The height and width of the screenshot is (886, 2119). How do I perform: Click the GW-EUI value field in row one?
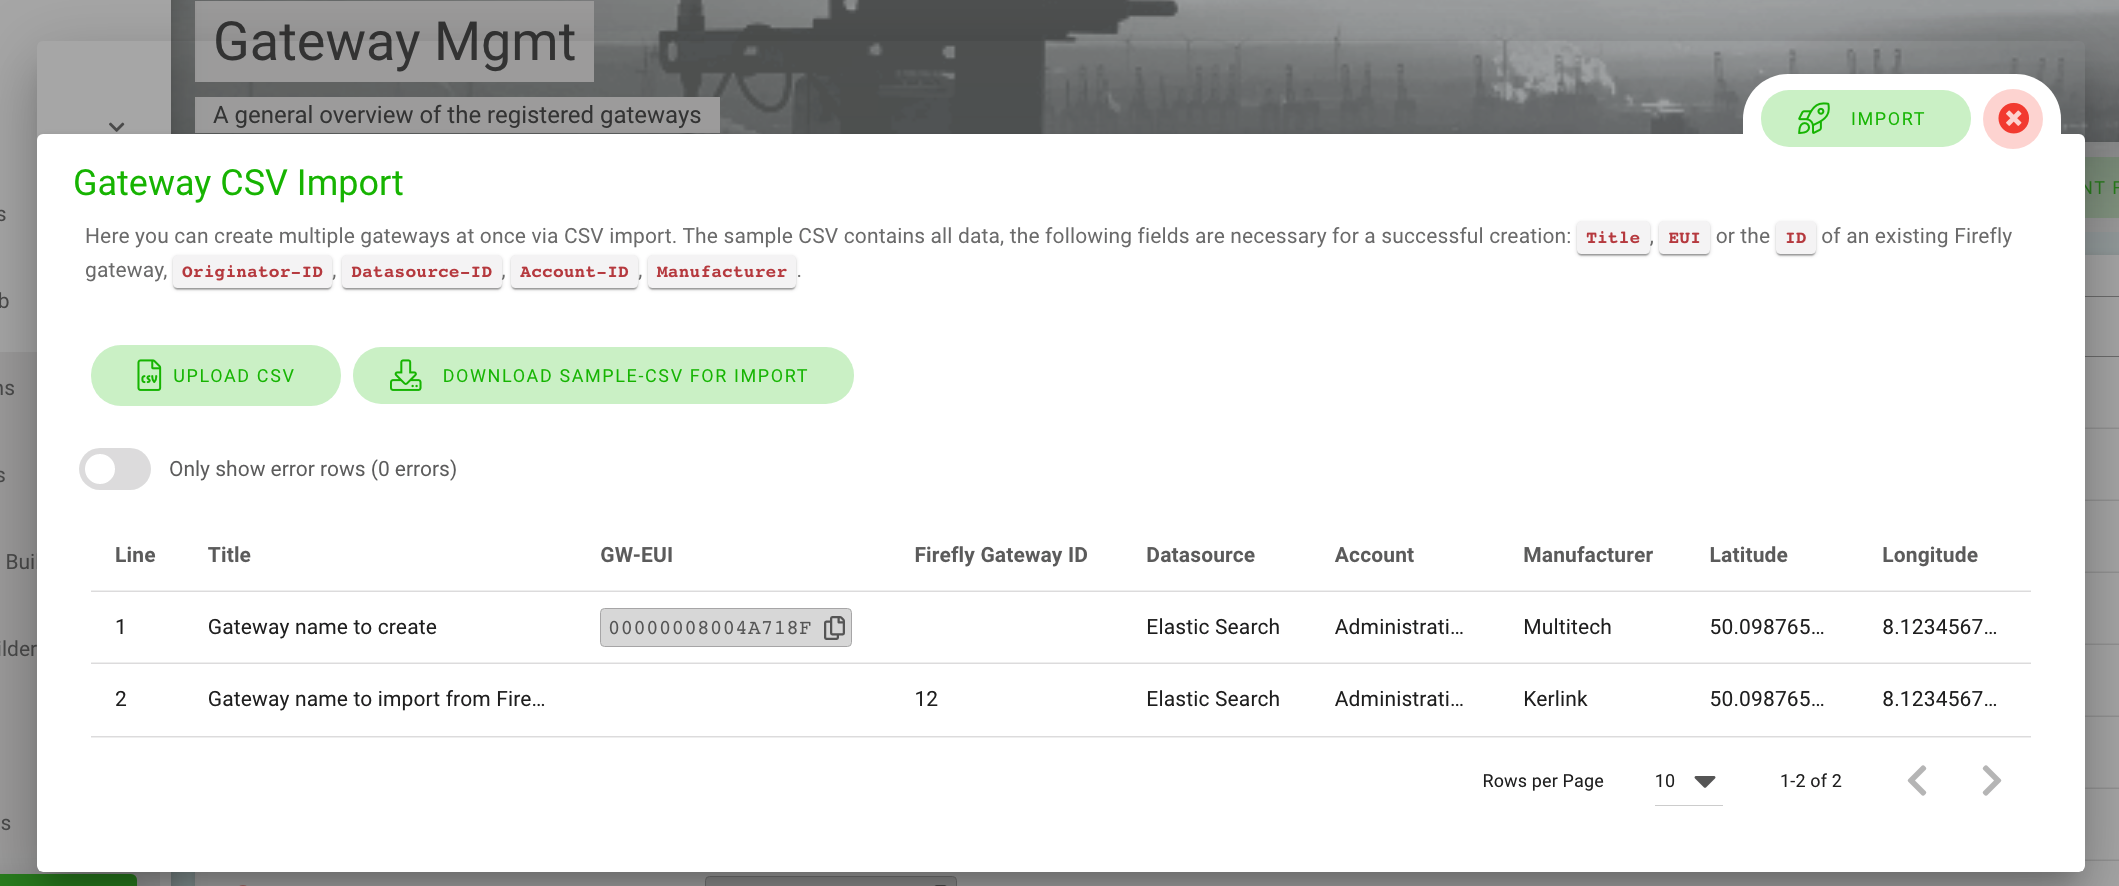point(709,628)
